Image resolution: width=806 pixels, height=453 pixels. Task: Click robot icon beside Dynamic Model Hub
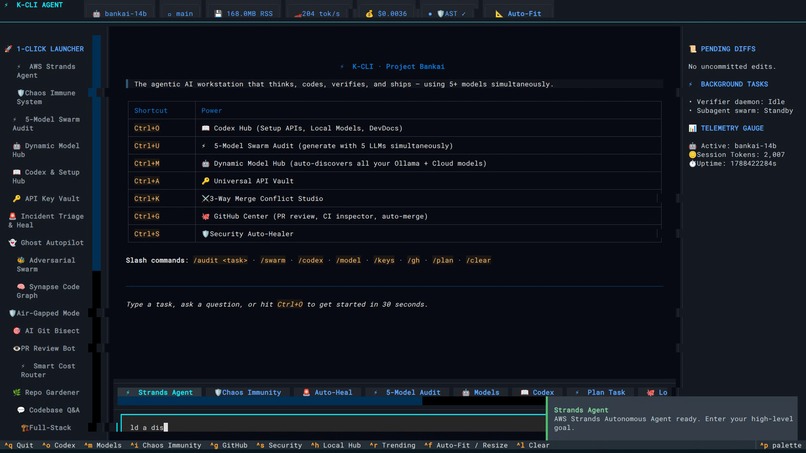[16, 146]
